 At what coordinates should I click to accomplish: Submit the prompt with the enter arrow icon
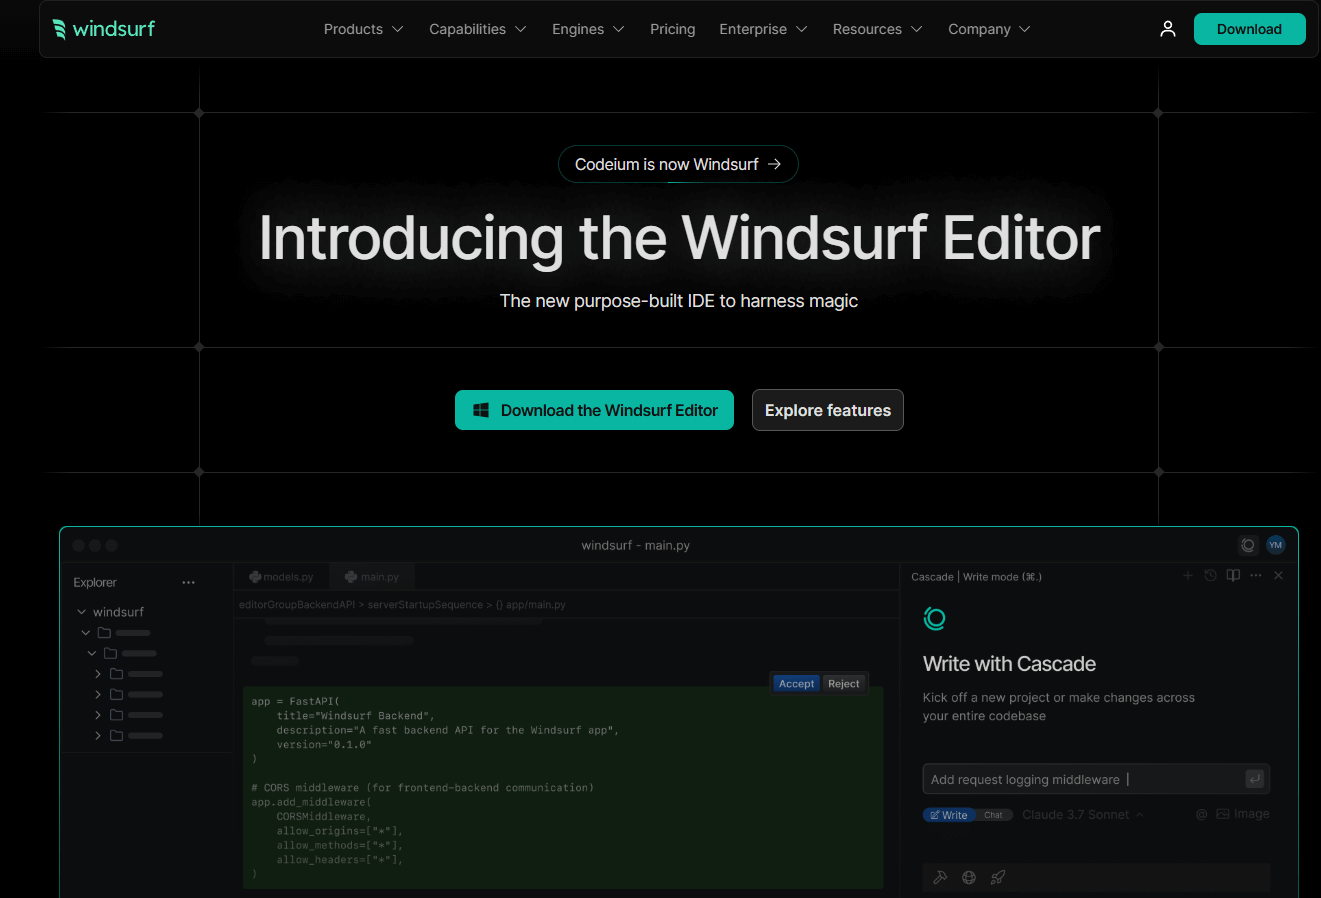point(1255,779)
